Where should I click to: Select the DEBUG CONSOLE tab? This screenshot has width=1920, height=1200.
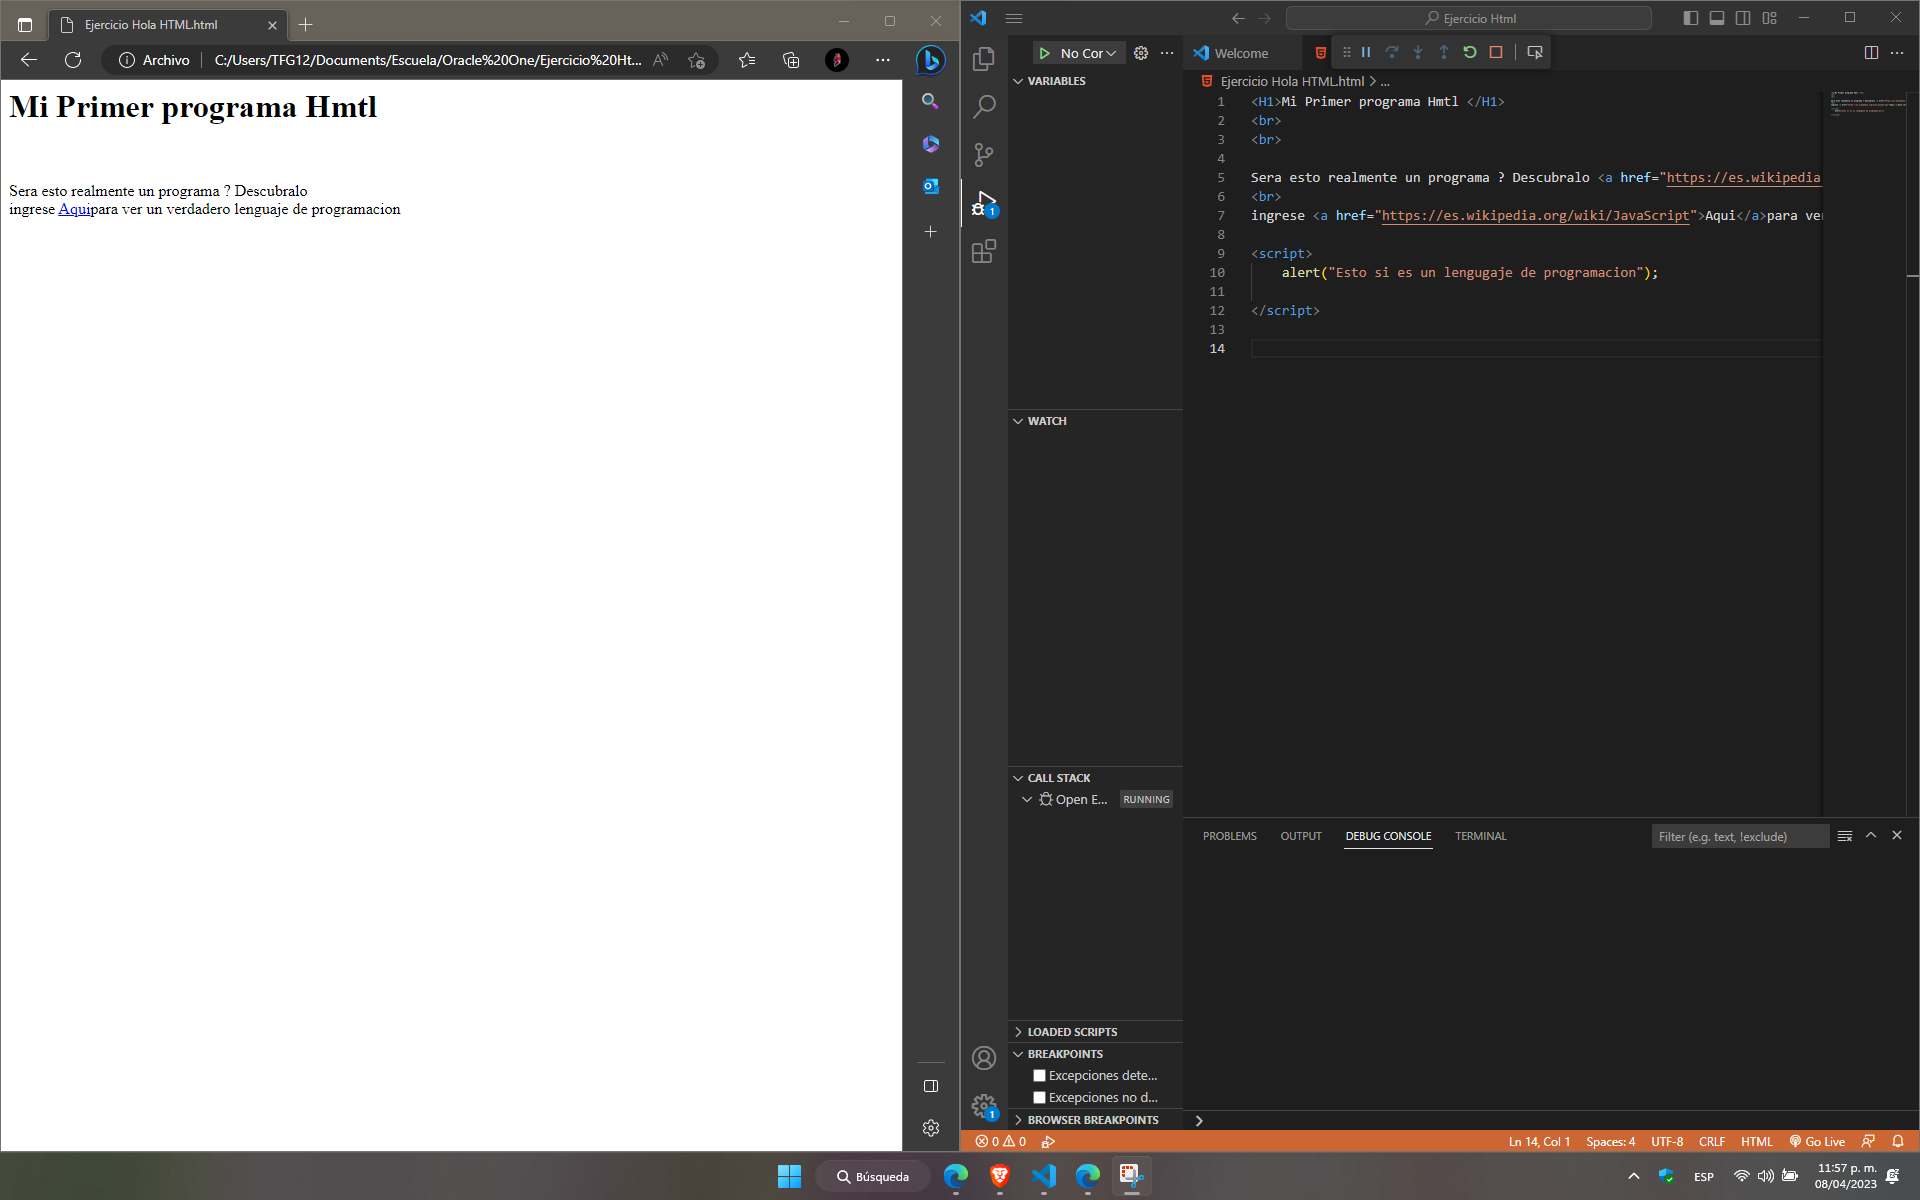(x=1388, y=836)
